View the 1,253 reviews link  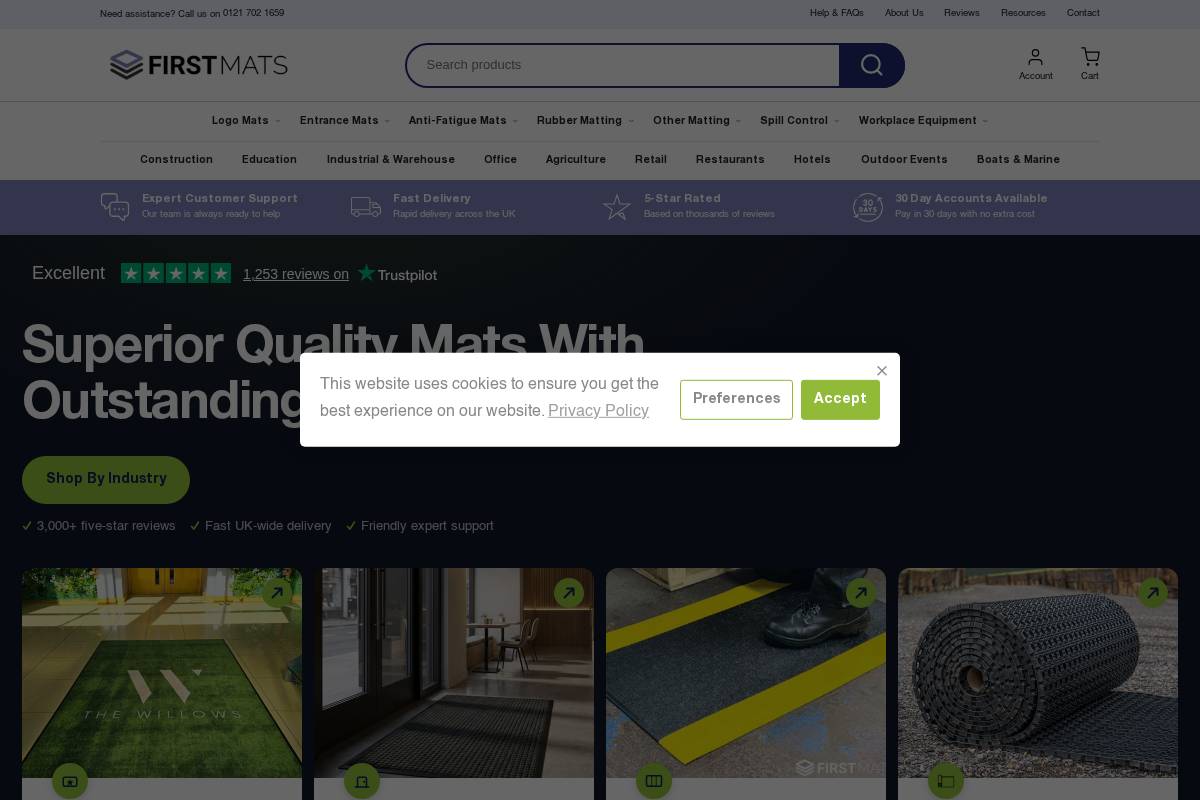click(296, 274)
